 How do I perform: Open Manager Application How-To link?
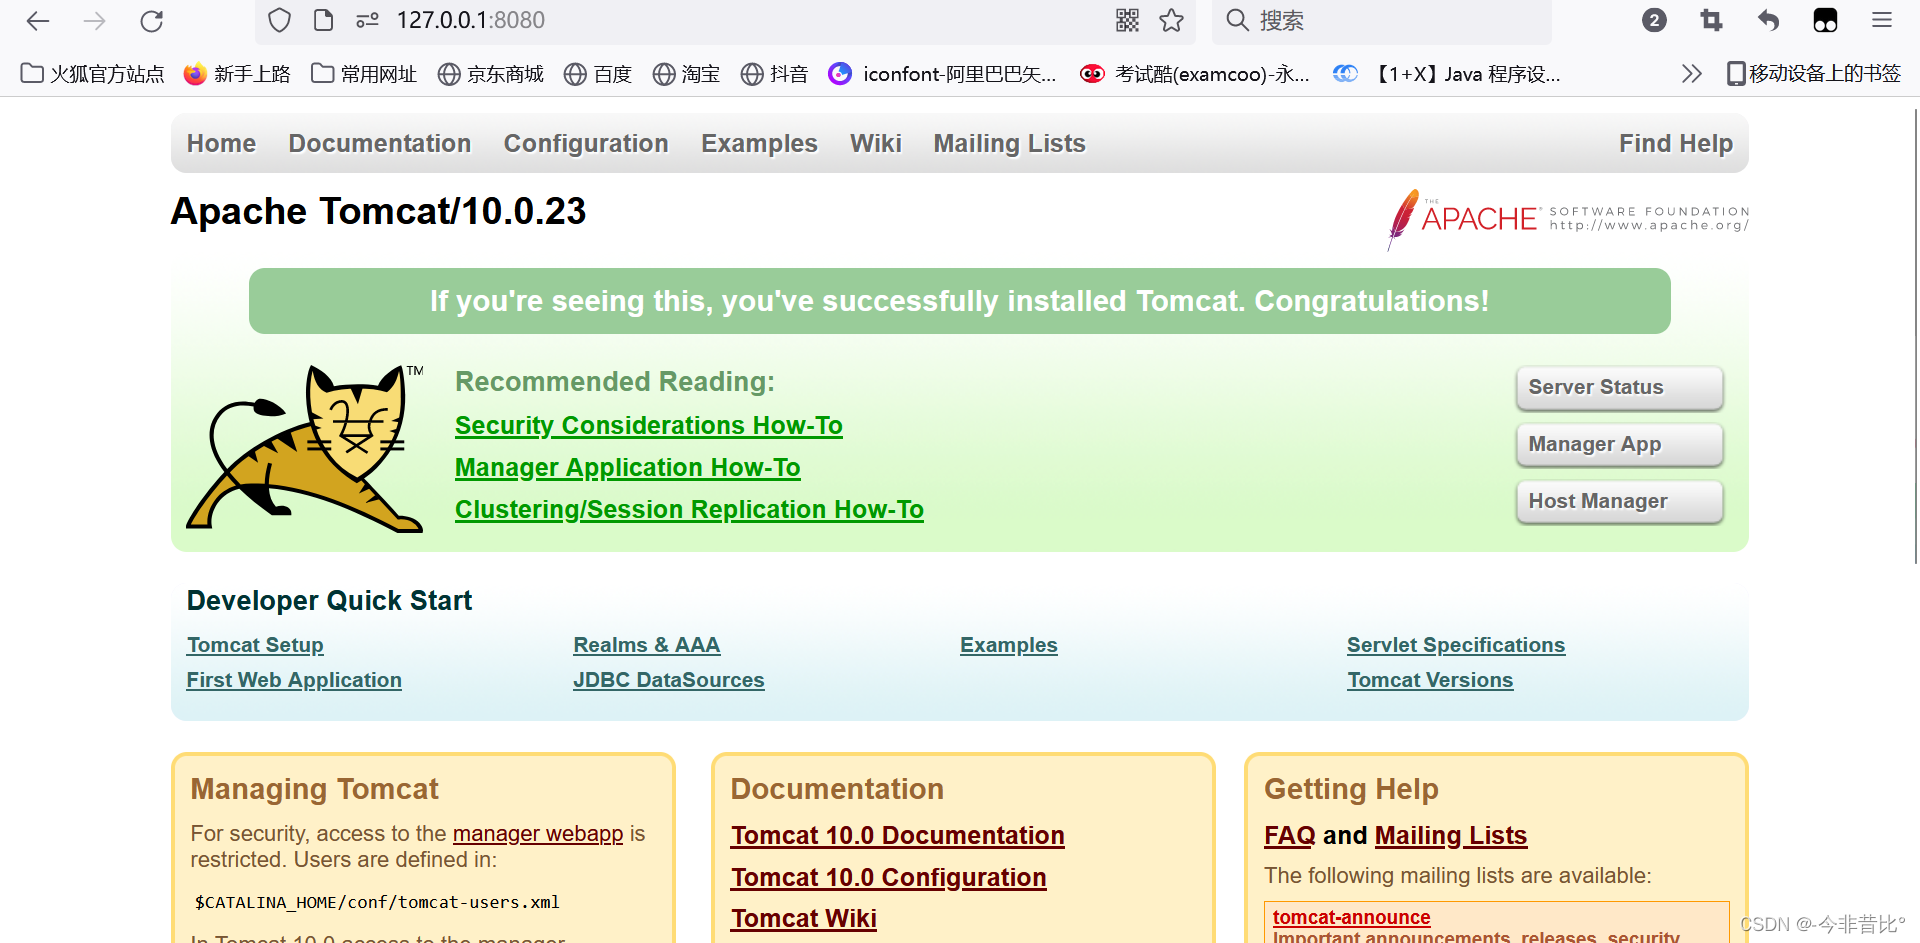(628, 468)
